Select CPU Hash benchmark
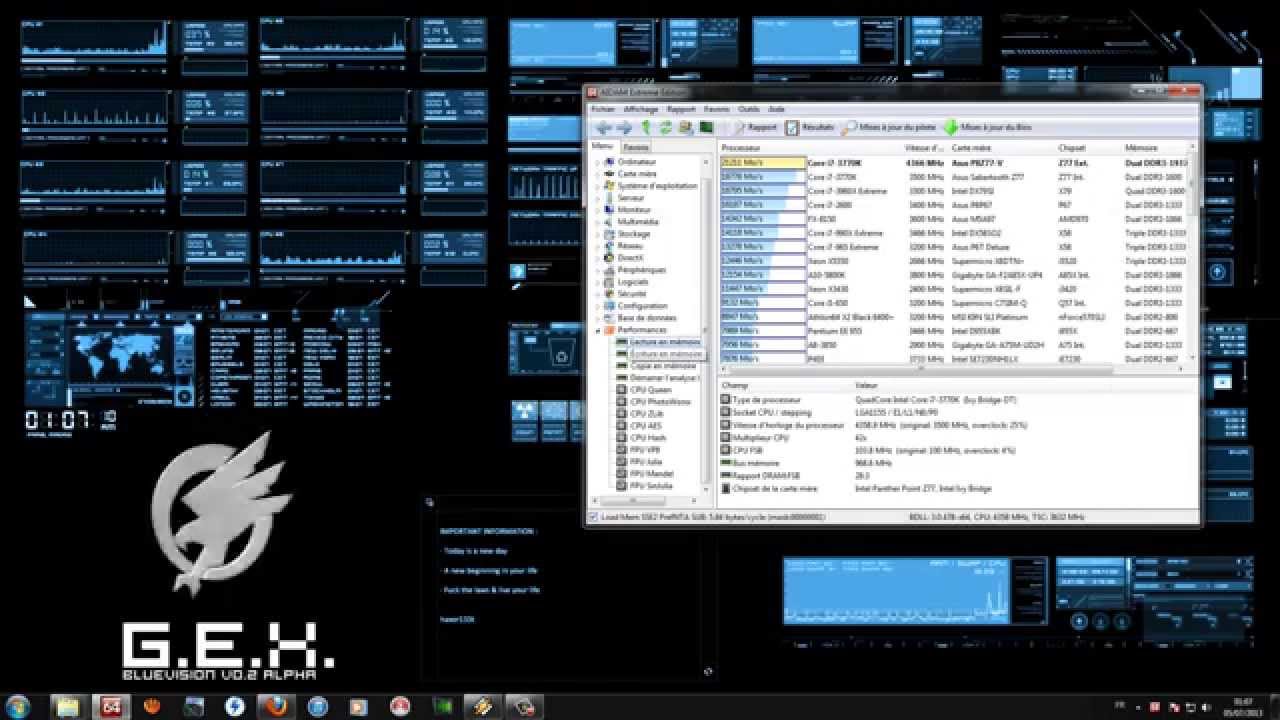 point(648,438)
